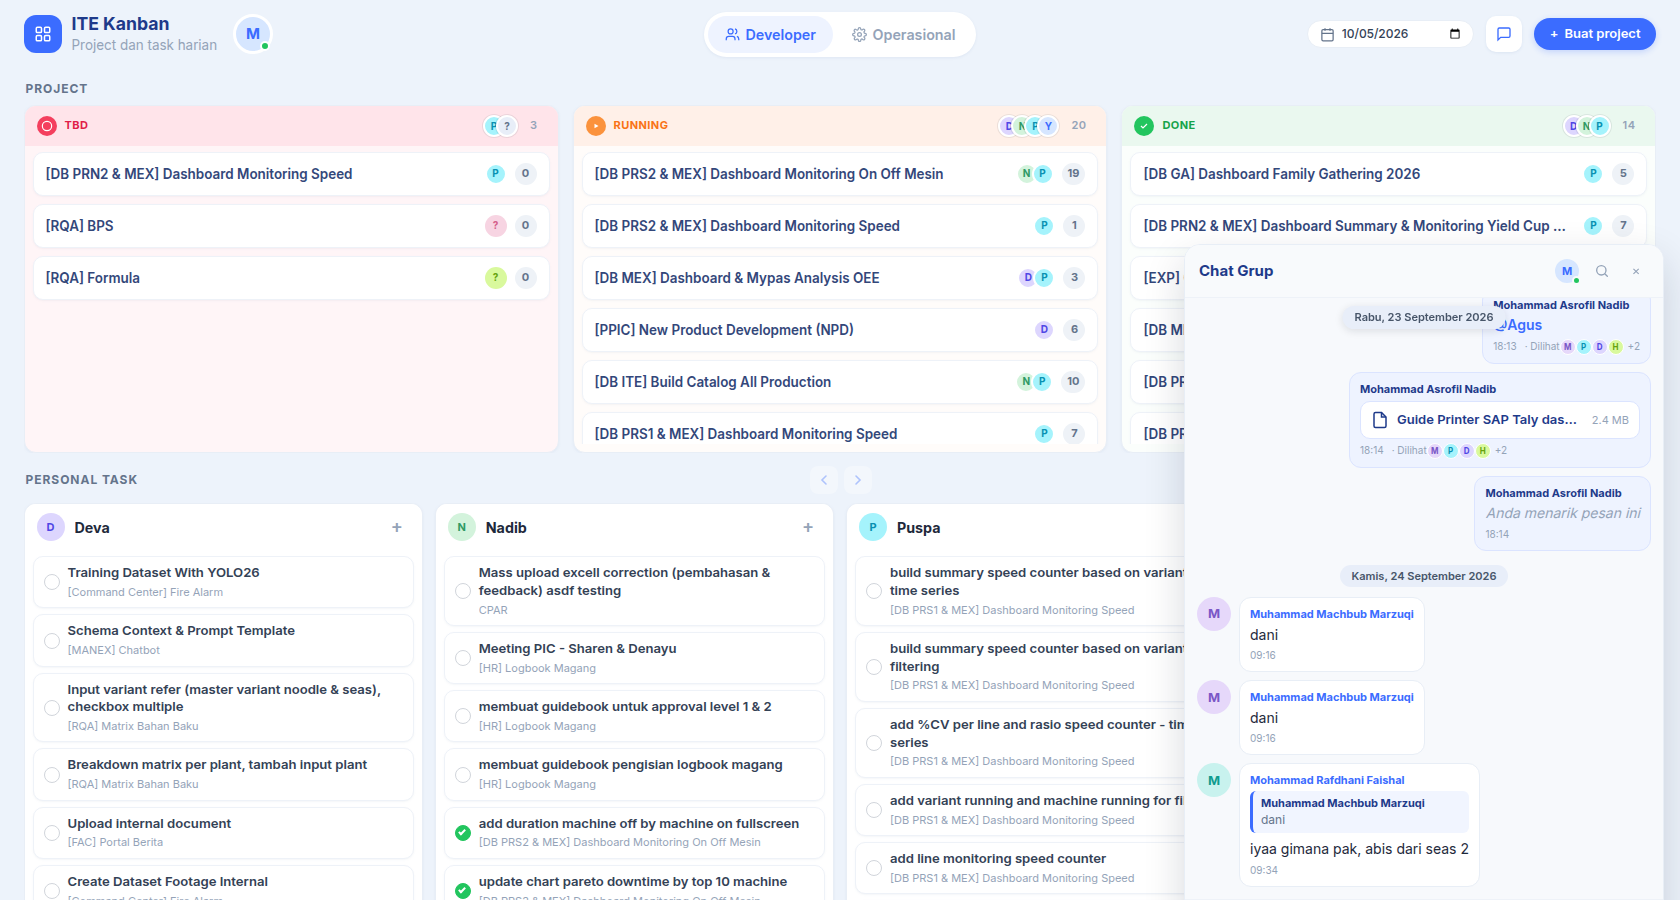Mark Schema Context & Prompt Template done
This screenshot has height=900, width=1680.
pyautogui.click(x=52, y=640)
